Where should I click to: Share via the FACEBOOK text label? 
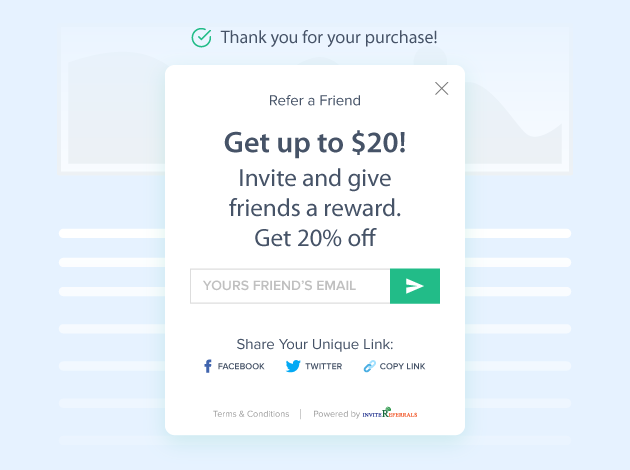point(241,366)
